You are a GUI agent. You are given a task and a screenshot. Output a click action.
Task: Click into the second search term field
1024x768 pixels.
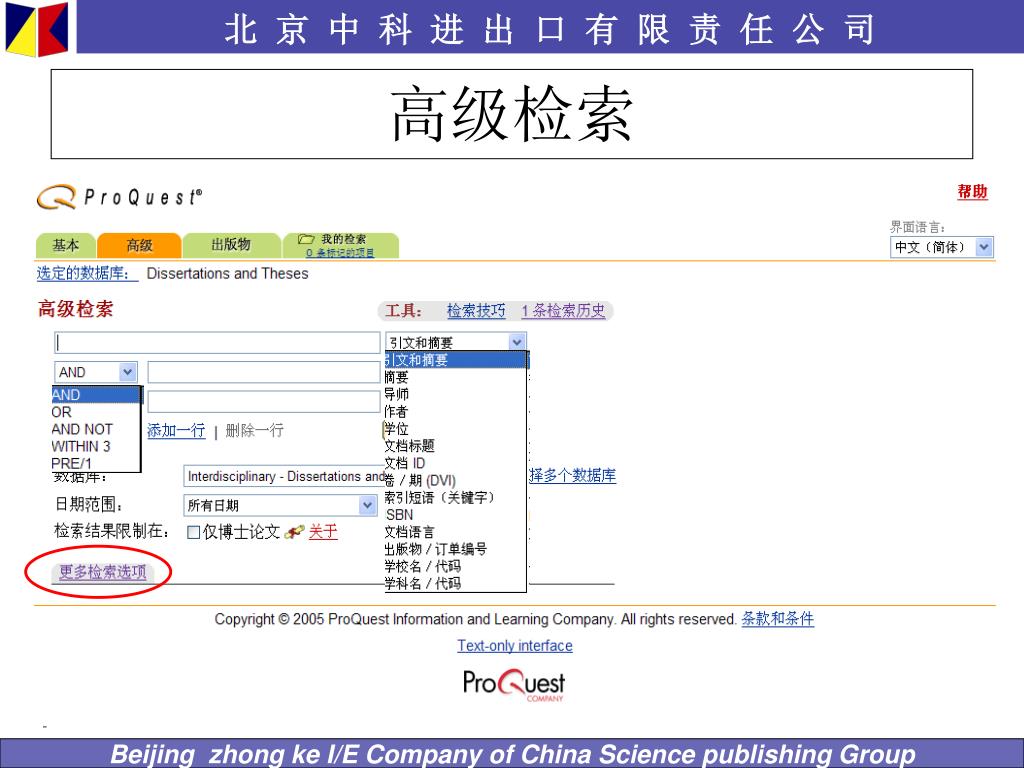point(264,372)
